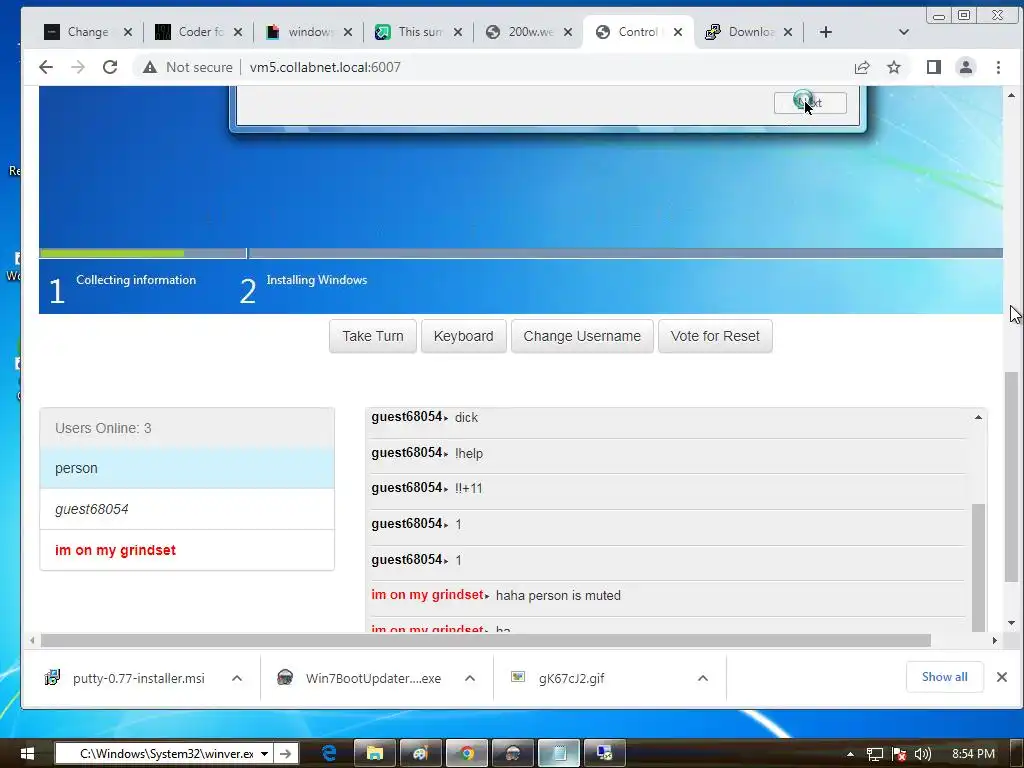Click the network tray icon
The height and width of the screenshot is (768, 1024).
[x=874, y=754]
